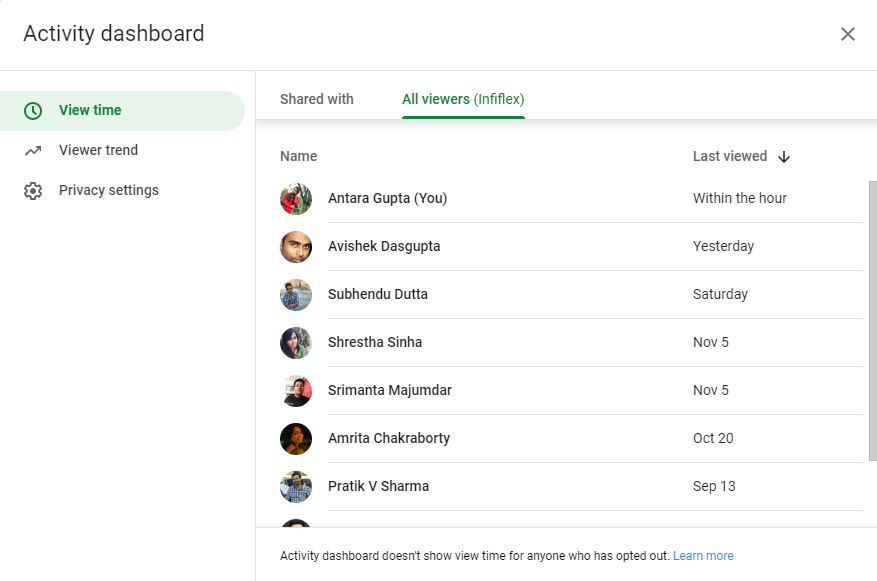
Task: Click Subhendu Dutta's avatar
Action: 296,295
